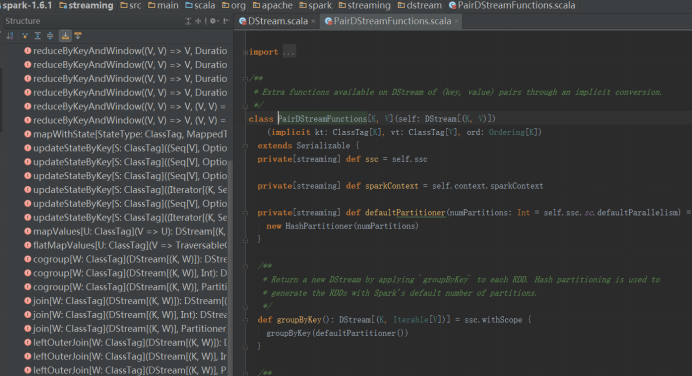Select cogroup with Partitioner parameter in Structure

pos(126,287)
